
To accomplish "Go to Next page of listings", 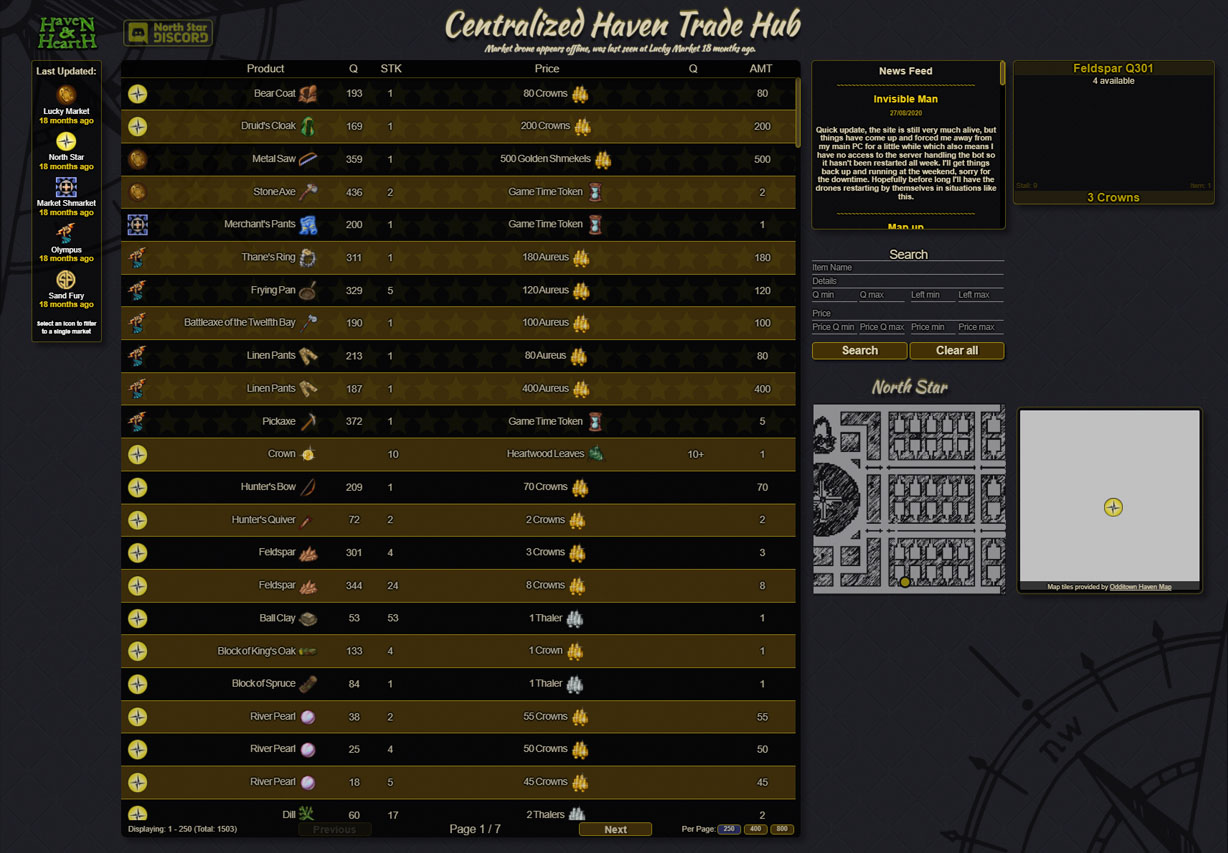I will click(615, 829).
